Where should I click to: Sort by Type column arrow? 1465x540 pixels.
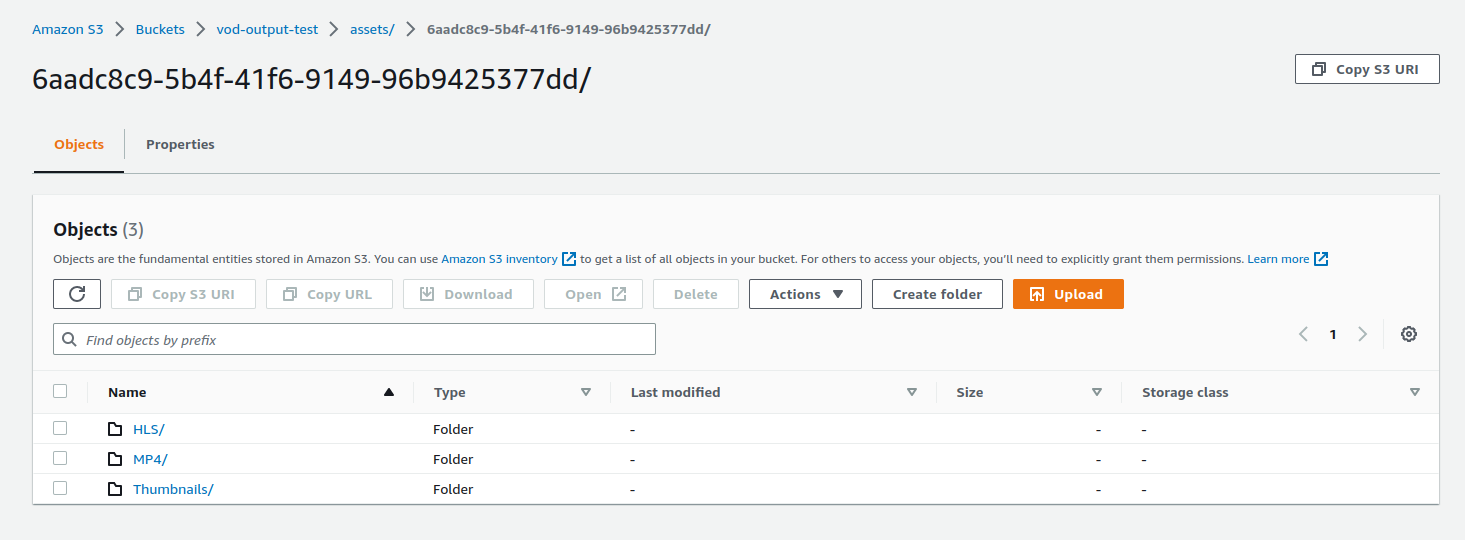(586, 392)
